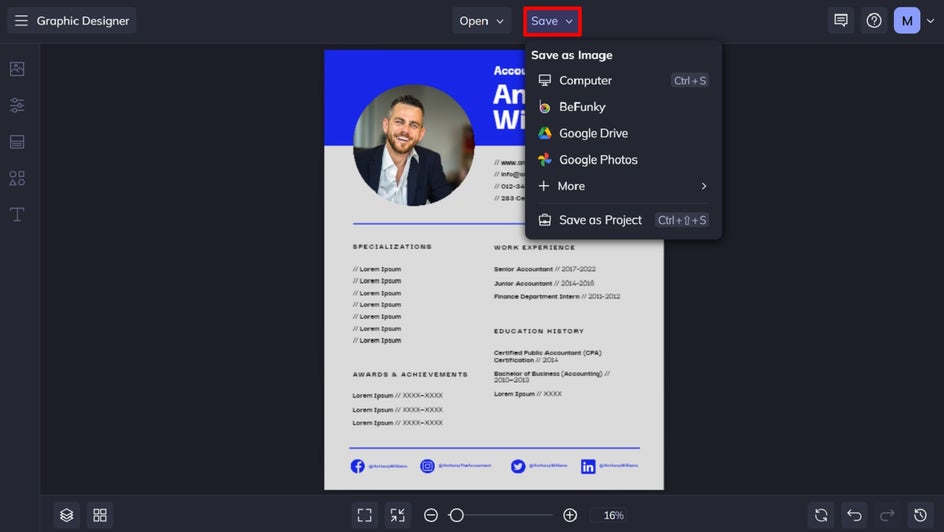Viewport: 944px width, 532px height.
Task: Click the fullscreen collapse arrows icon
Action: [x=397, y=515]
